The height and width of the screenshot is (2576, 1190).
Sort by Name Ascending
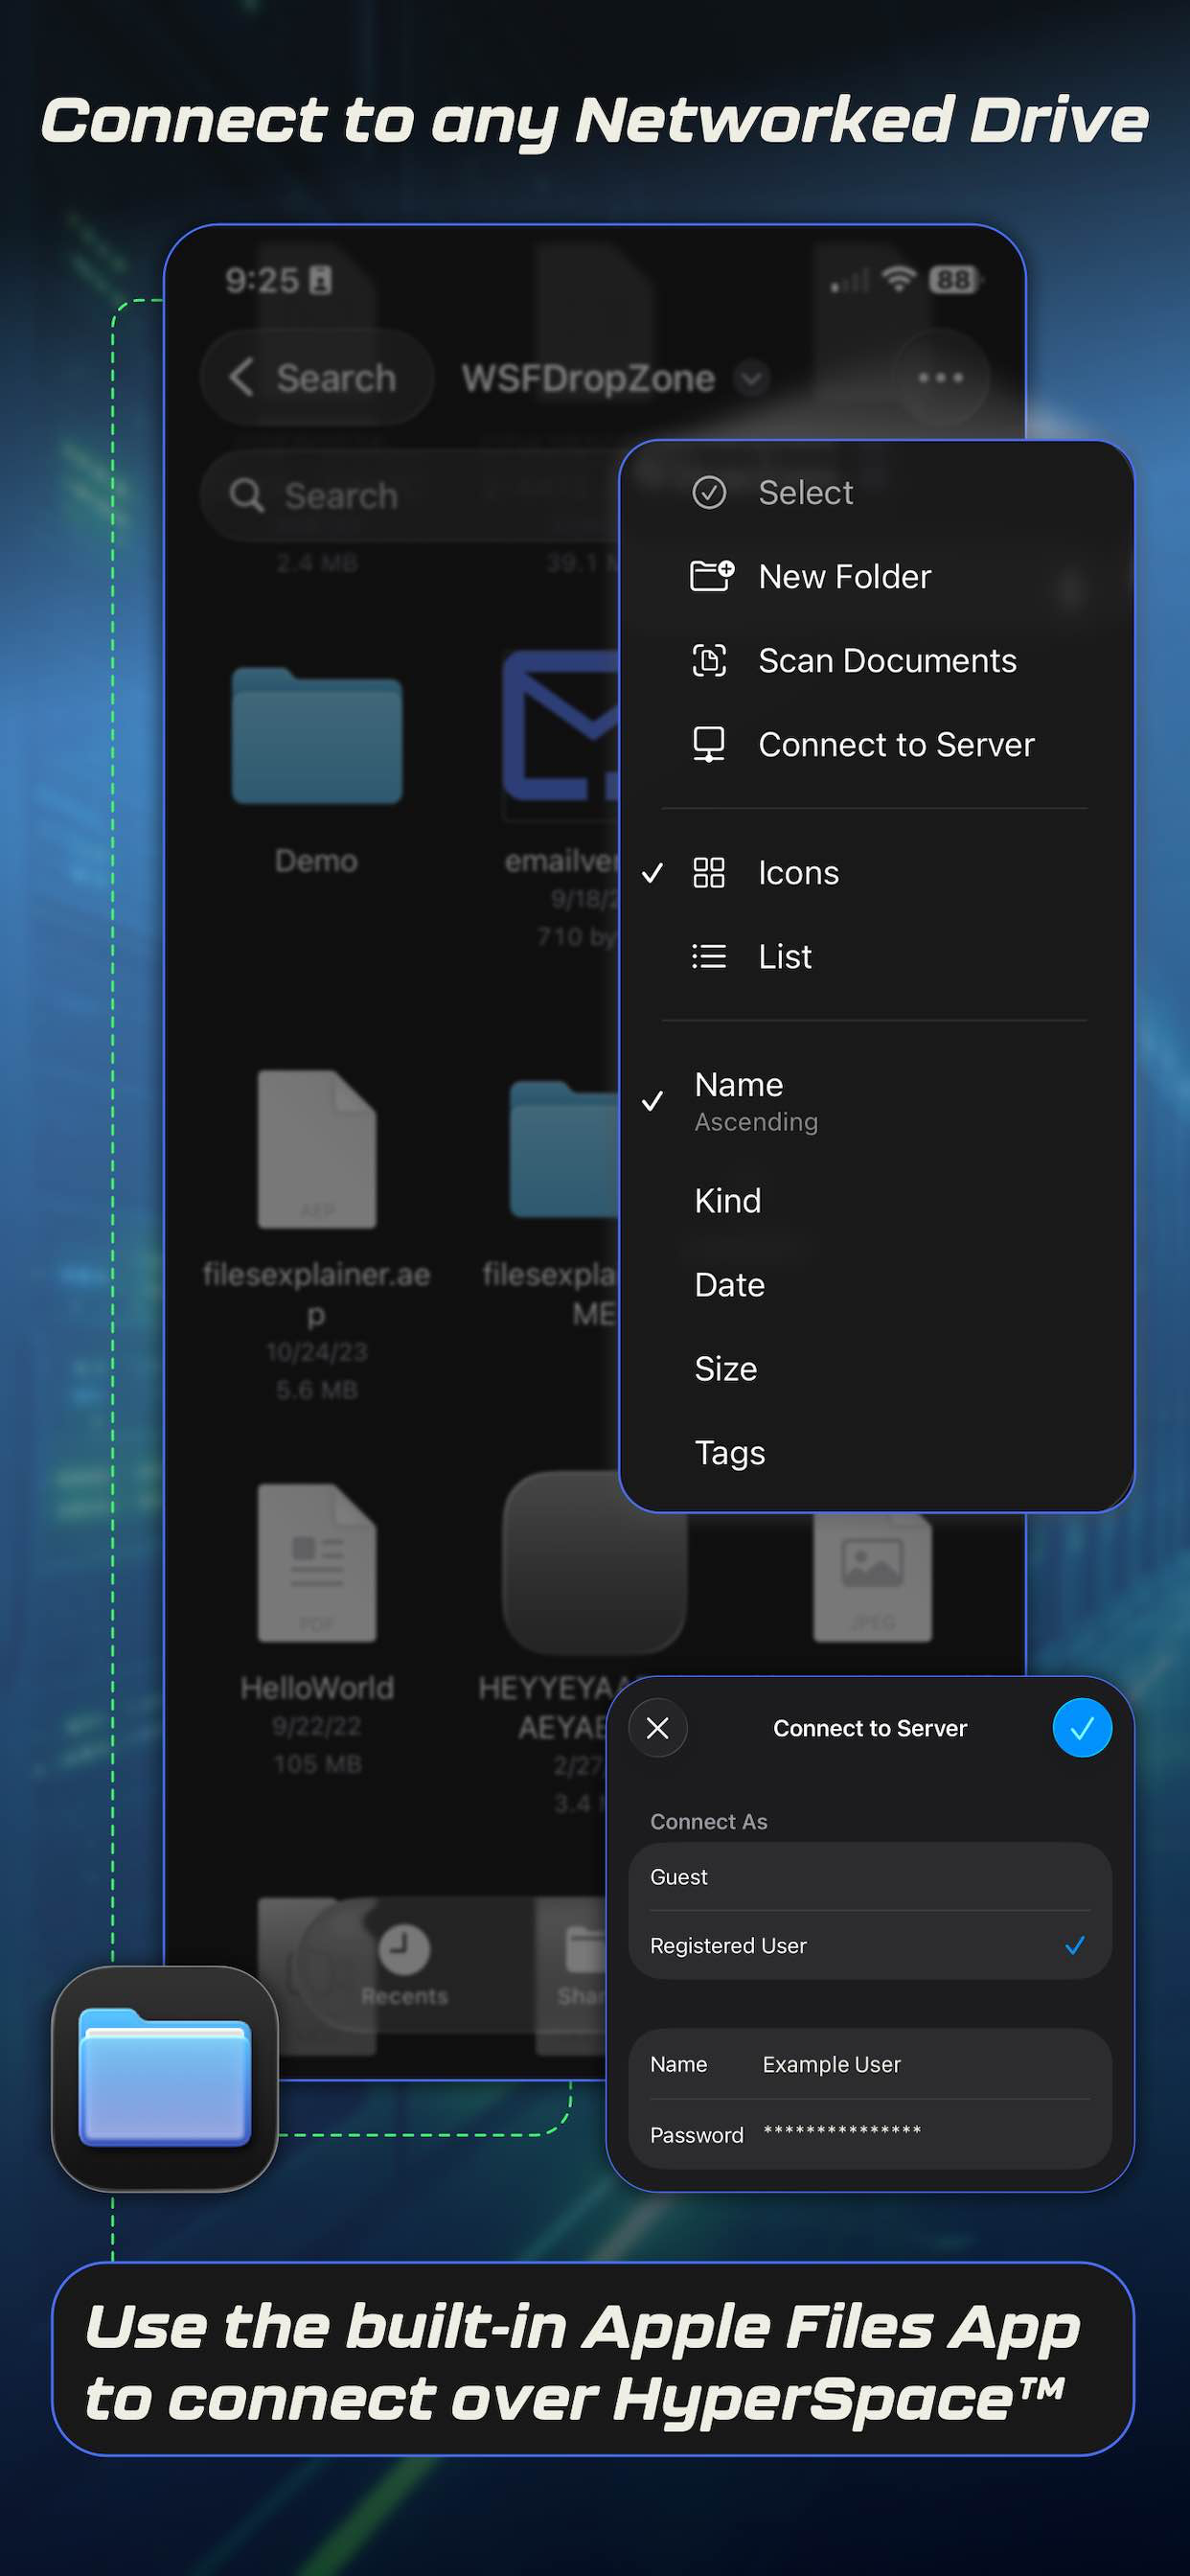coord(876,1101)
